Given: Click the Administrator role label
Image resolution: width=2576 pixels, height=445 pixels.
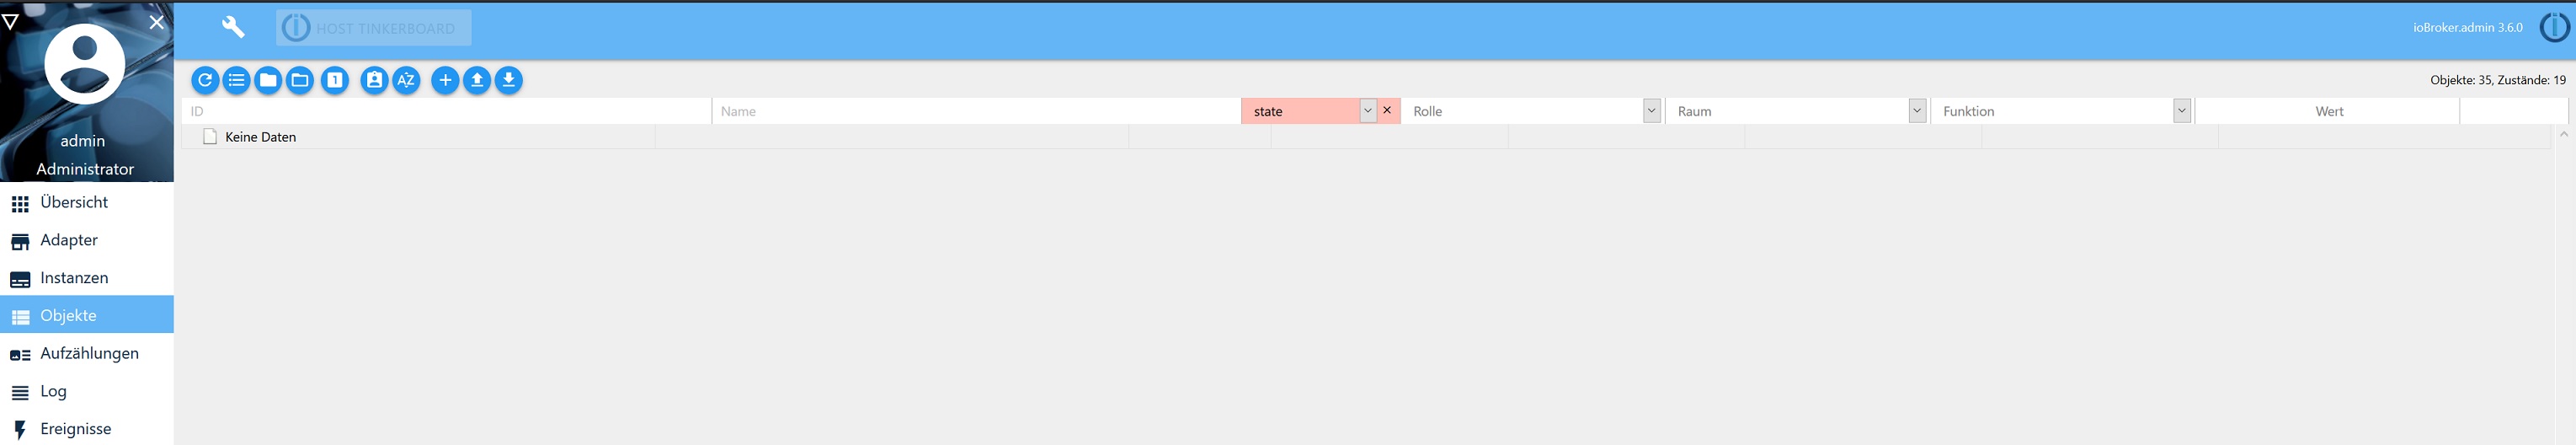Looking at the screenshot, I should pyautogui.click(x=85, y=169).
